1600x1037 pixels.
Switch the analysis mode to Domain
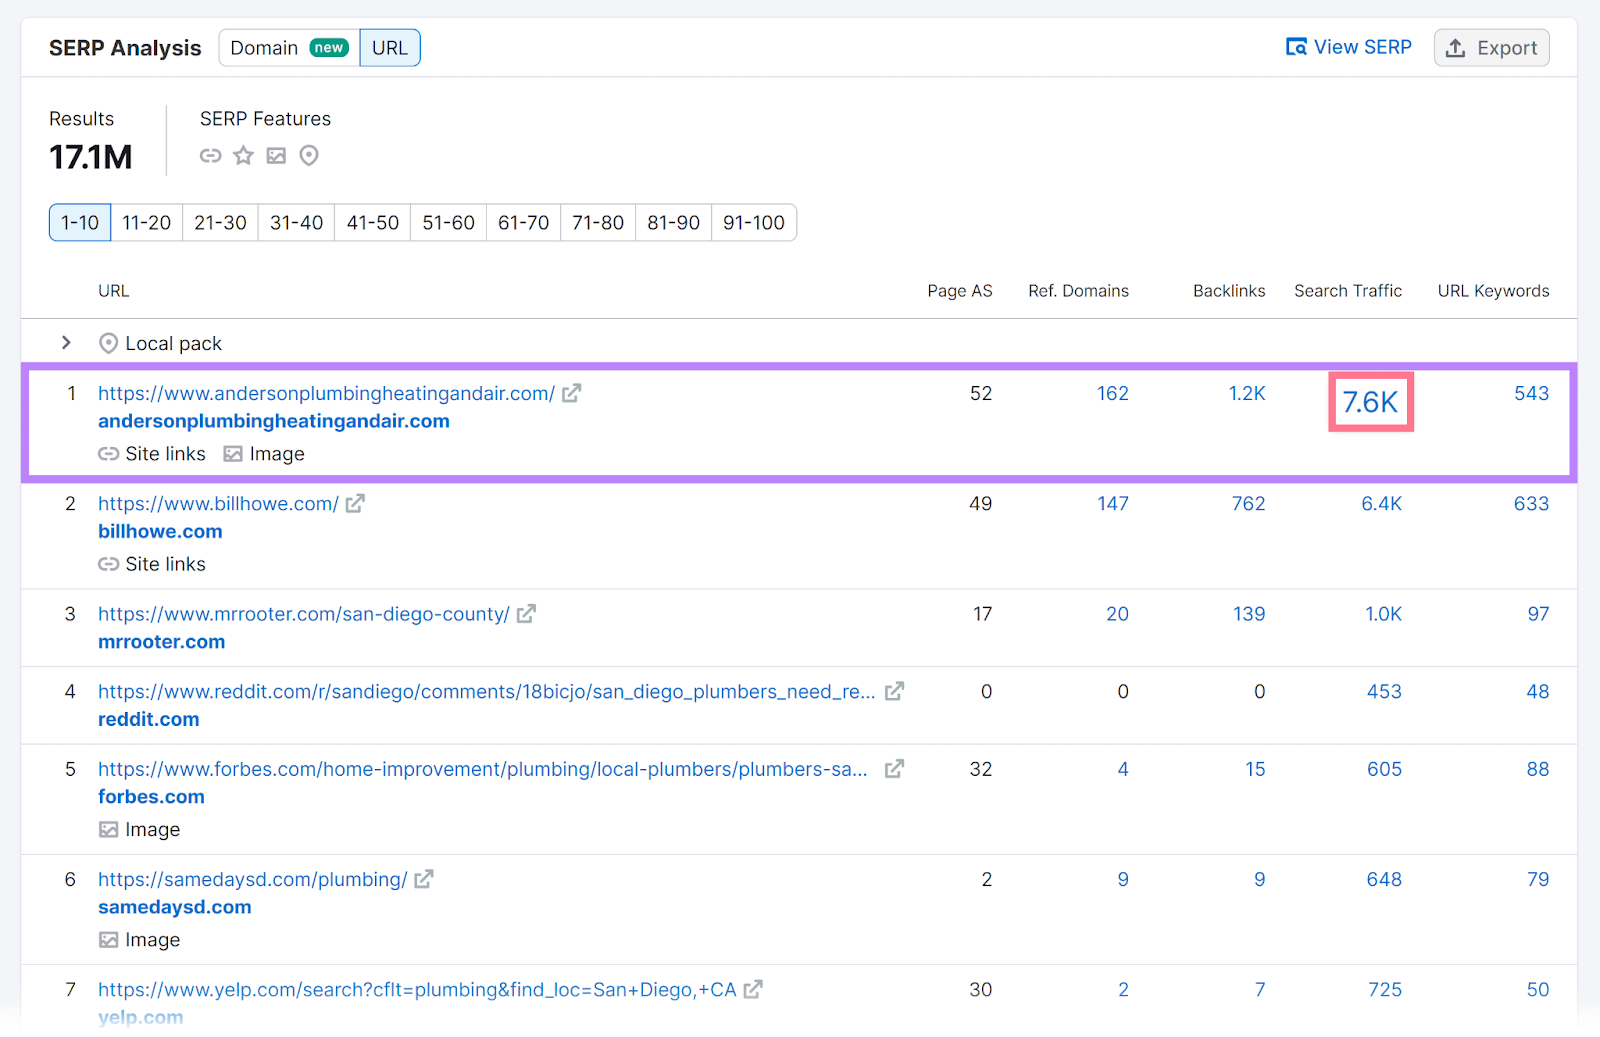pos(264,47)
